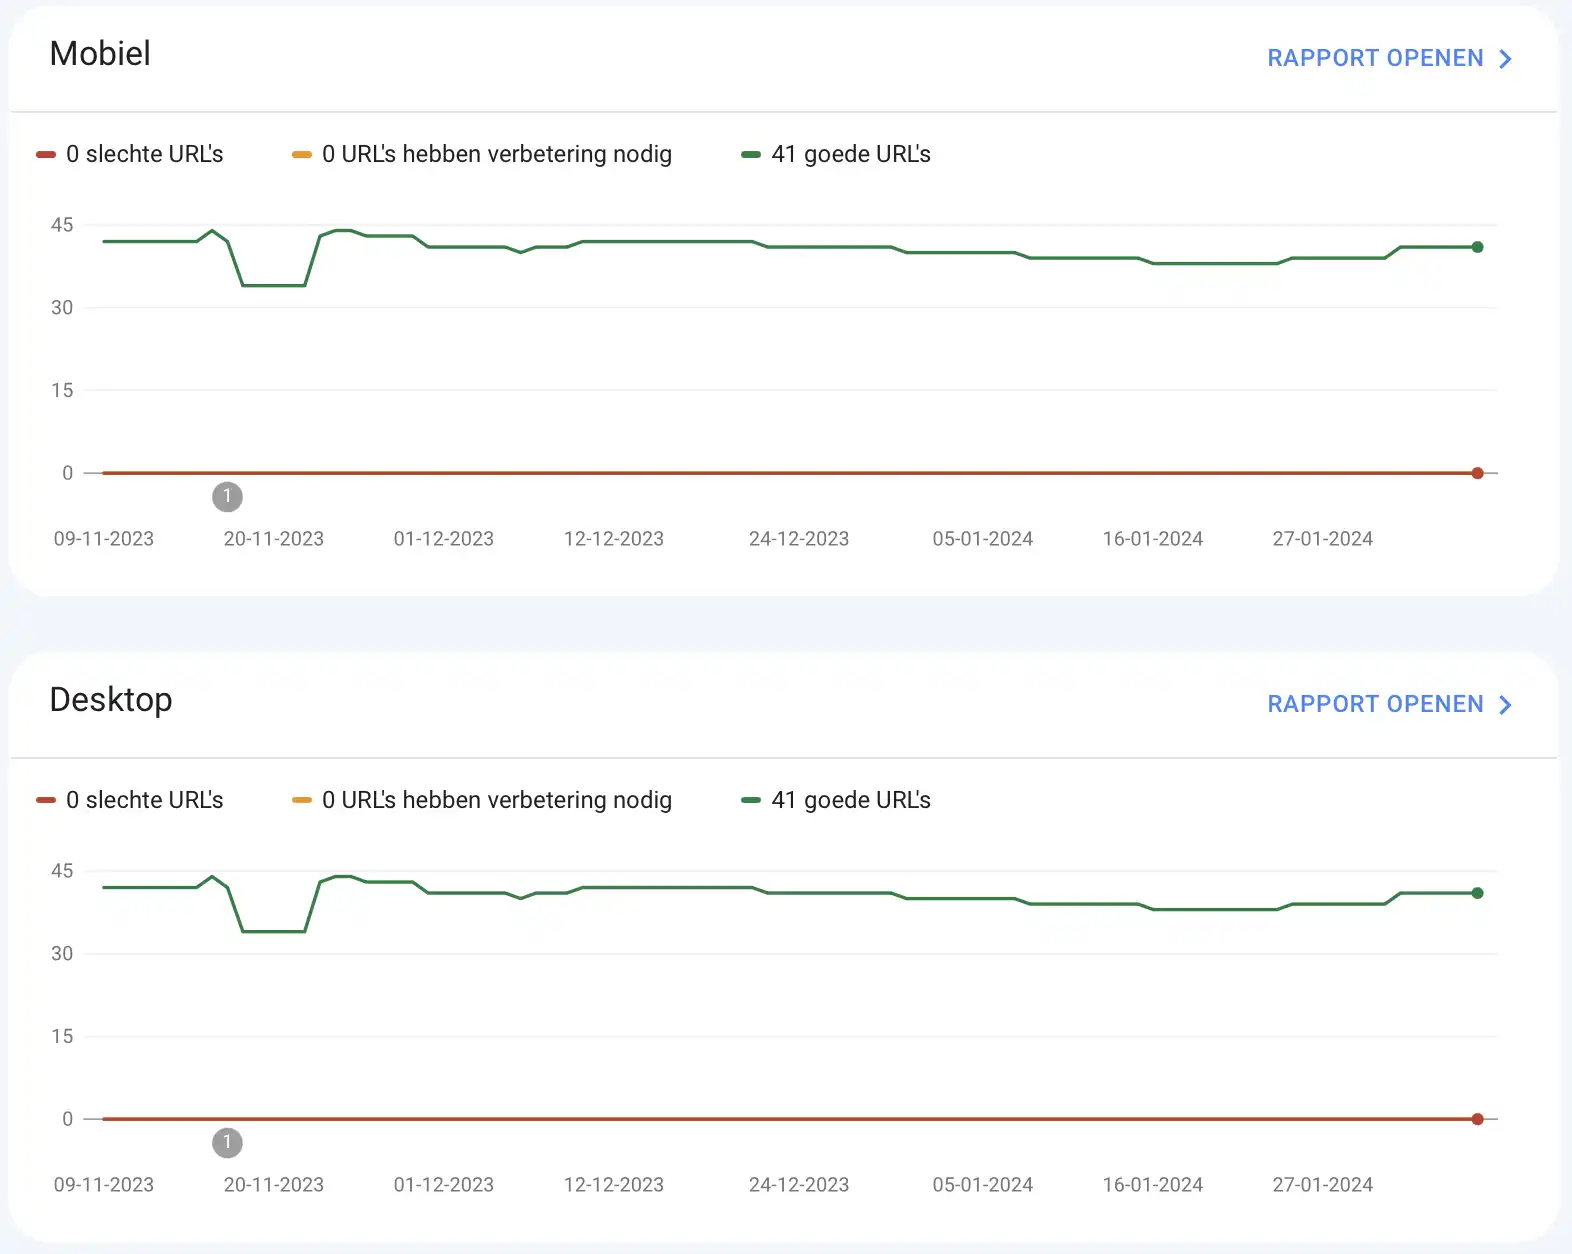The image size is (1572, 1254).
Task: Click date label 01-12-2023 under Desktop chart
Action: [444, 1185]
